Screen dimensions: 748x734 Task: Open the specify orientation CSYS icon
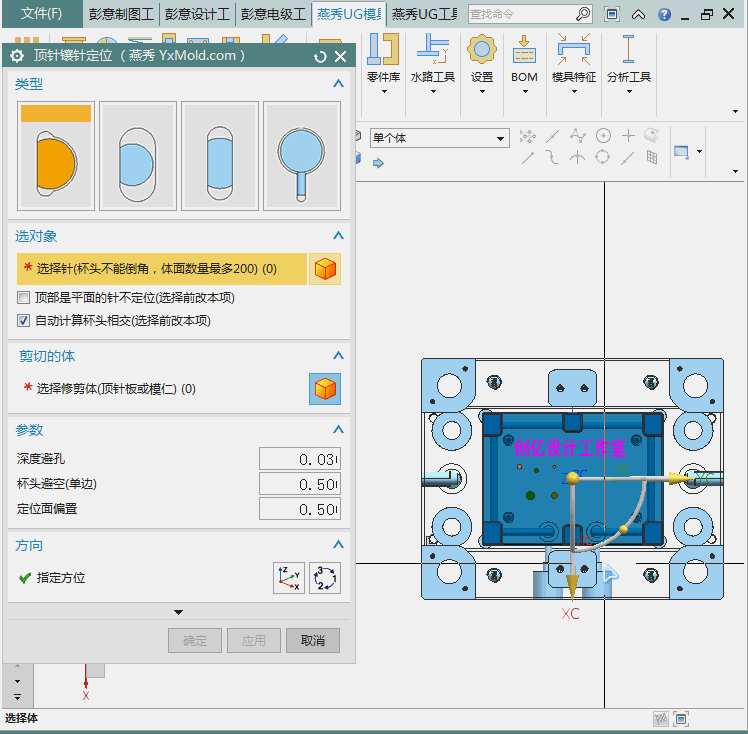pyautogui.click(x=289, y=578)
